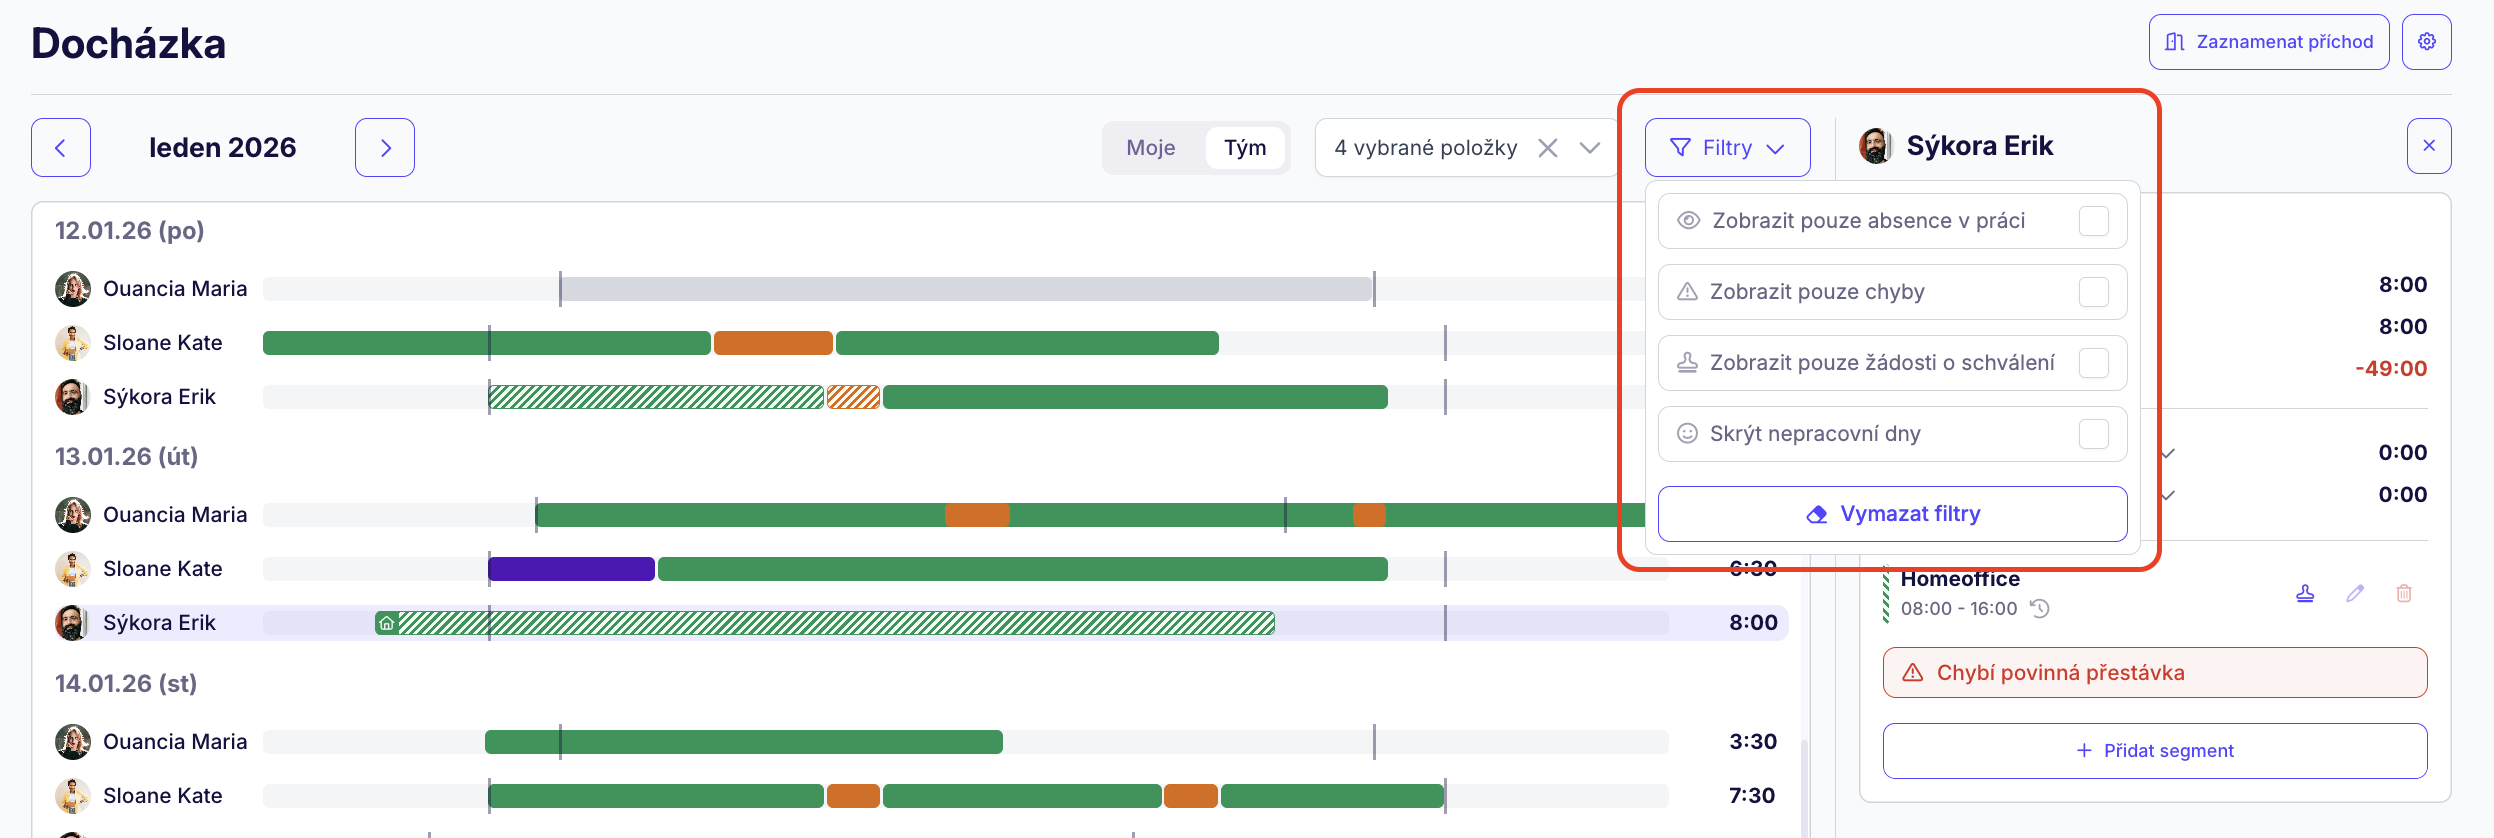This screenshot has width=2494, height=838.
Task: Advance to next month with right chevron
Action: pyautogui.click(x=385, y=148)
